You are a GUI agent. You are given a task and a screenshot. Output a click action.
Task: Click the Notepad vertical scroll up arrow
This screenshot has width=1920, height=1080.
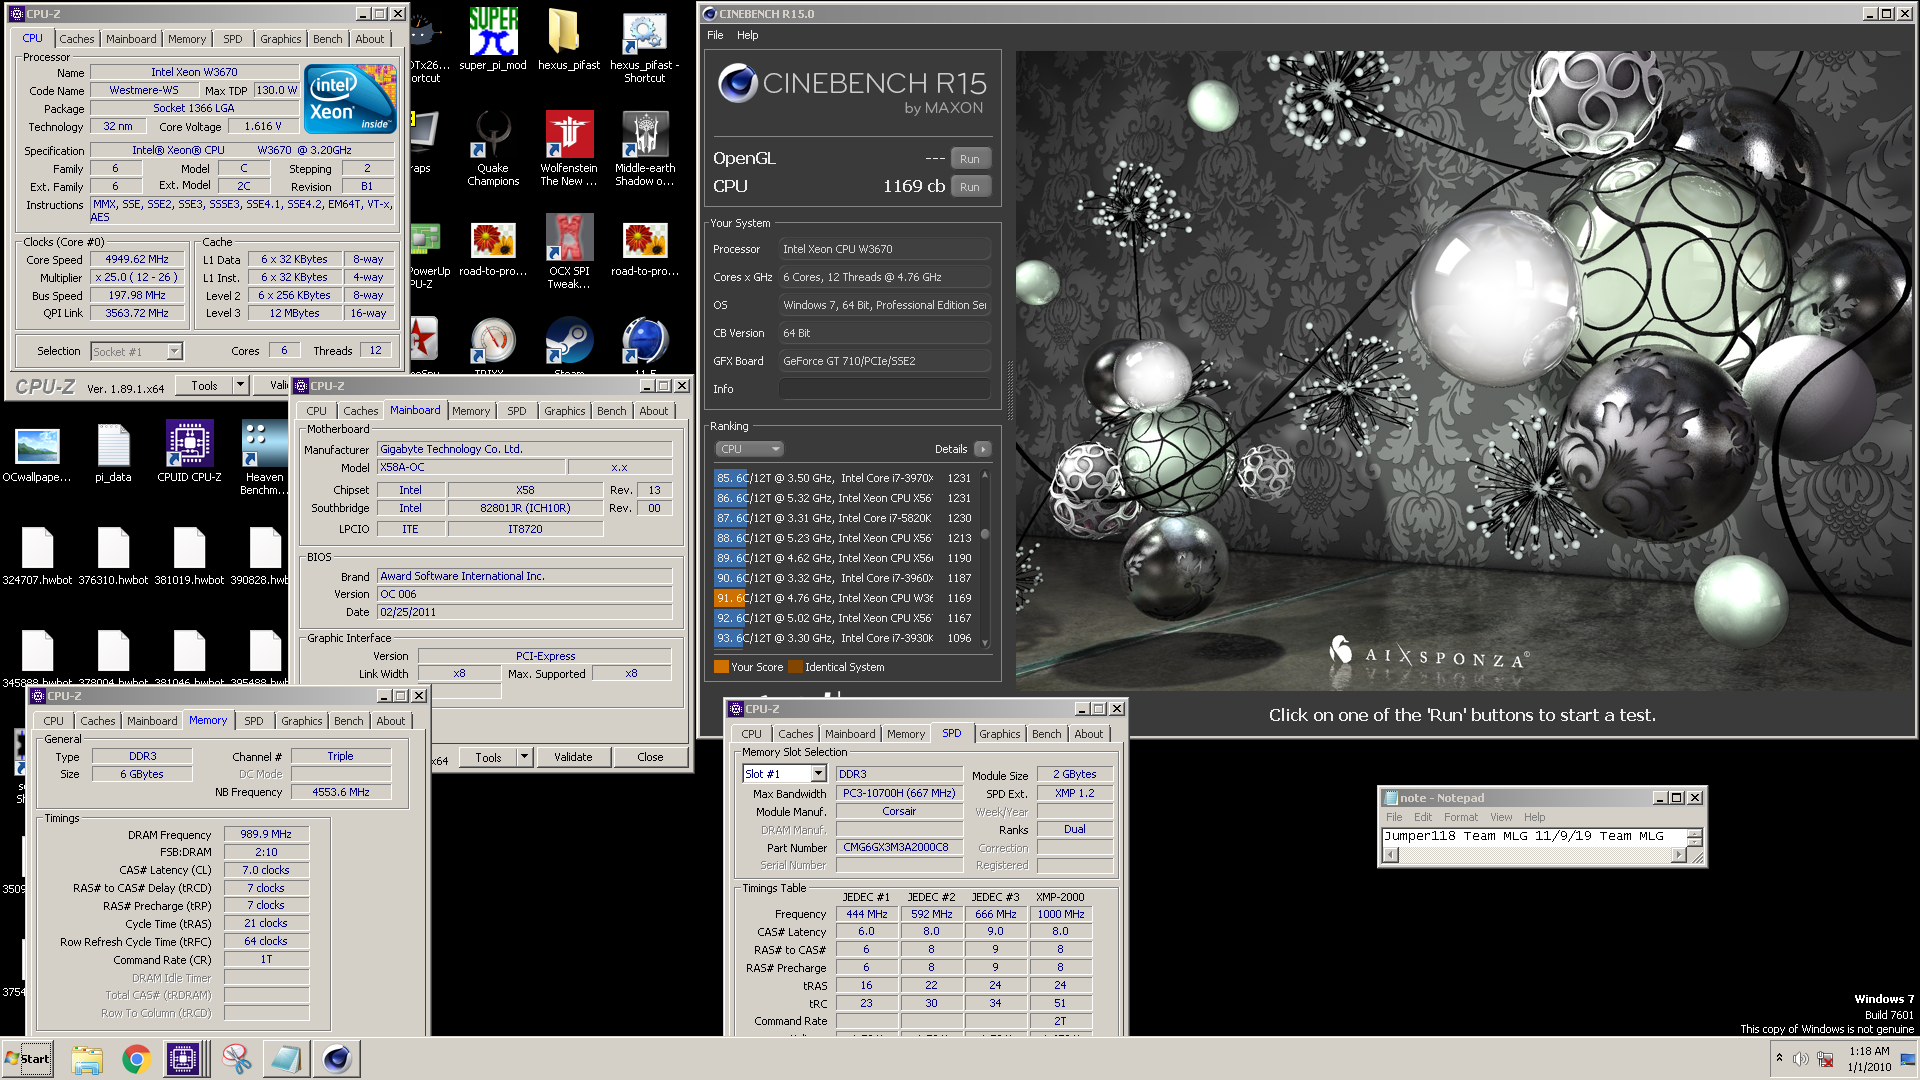point(1694,832)
